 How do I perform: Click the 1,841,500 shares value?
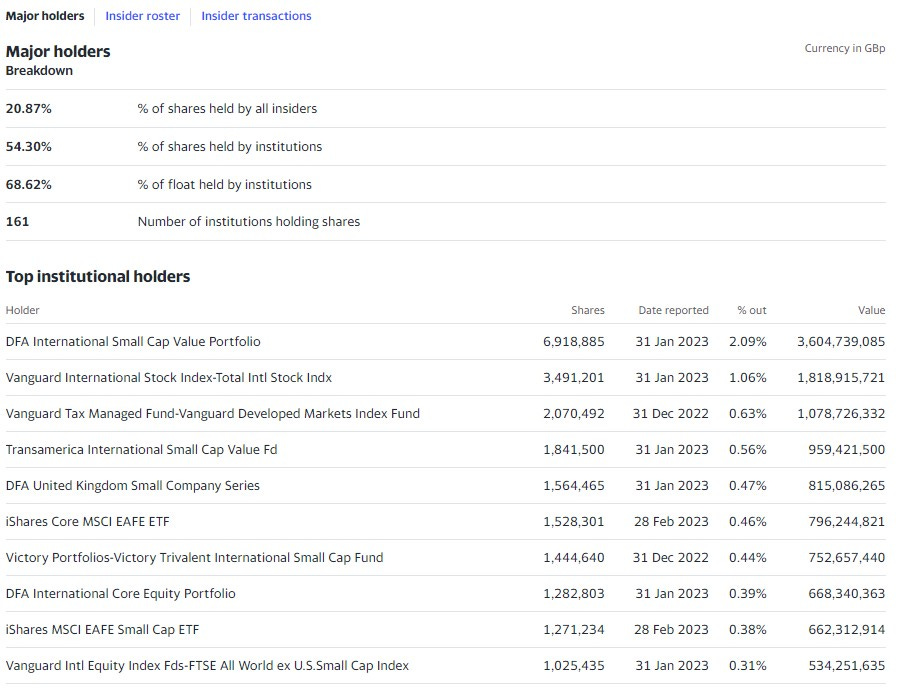tap(573, 449)
